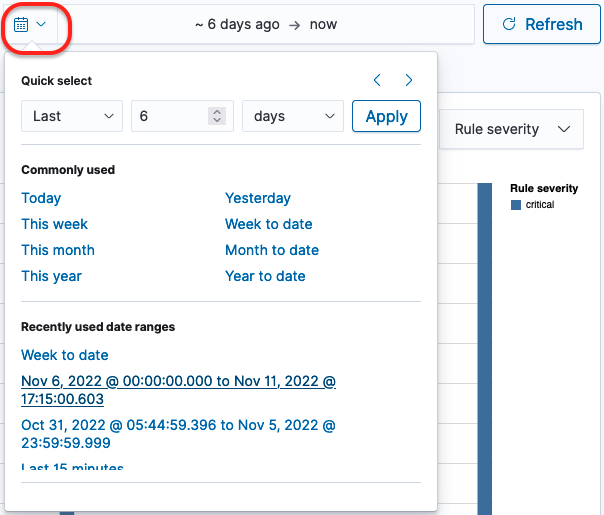Choose recent range starting Oct 31, 2022
The height and width of the screenshot is (515, 604).
[178, 434]
